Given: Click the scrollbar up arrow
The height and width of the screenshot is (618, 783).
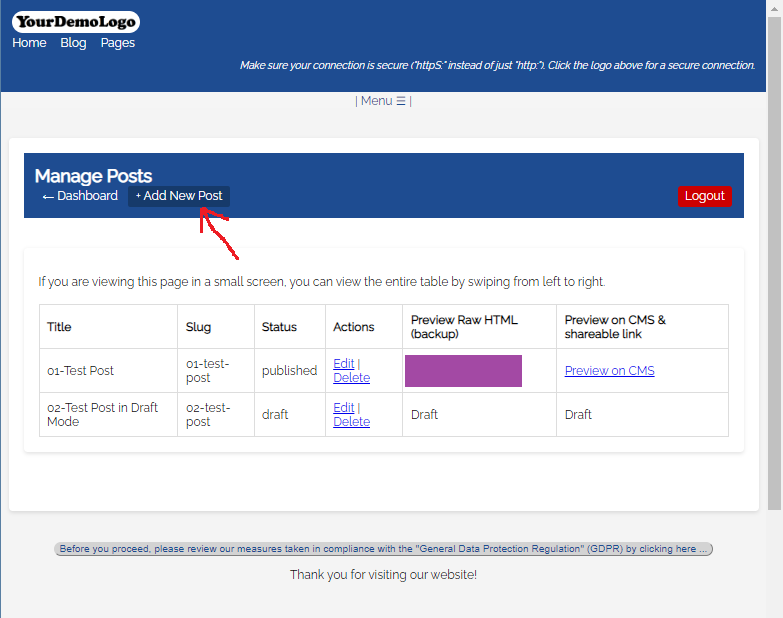Looking at the screenshot, I should pos(774,8).
